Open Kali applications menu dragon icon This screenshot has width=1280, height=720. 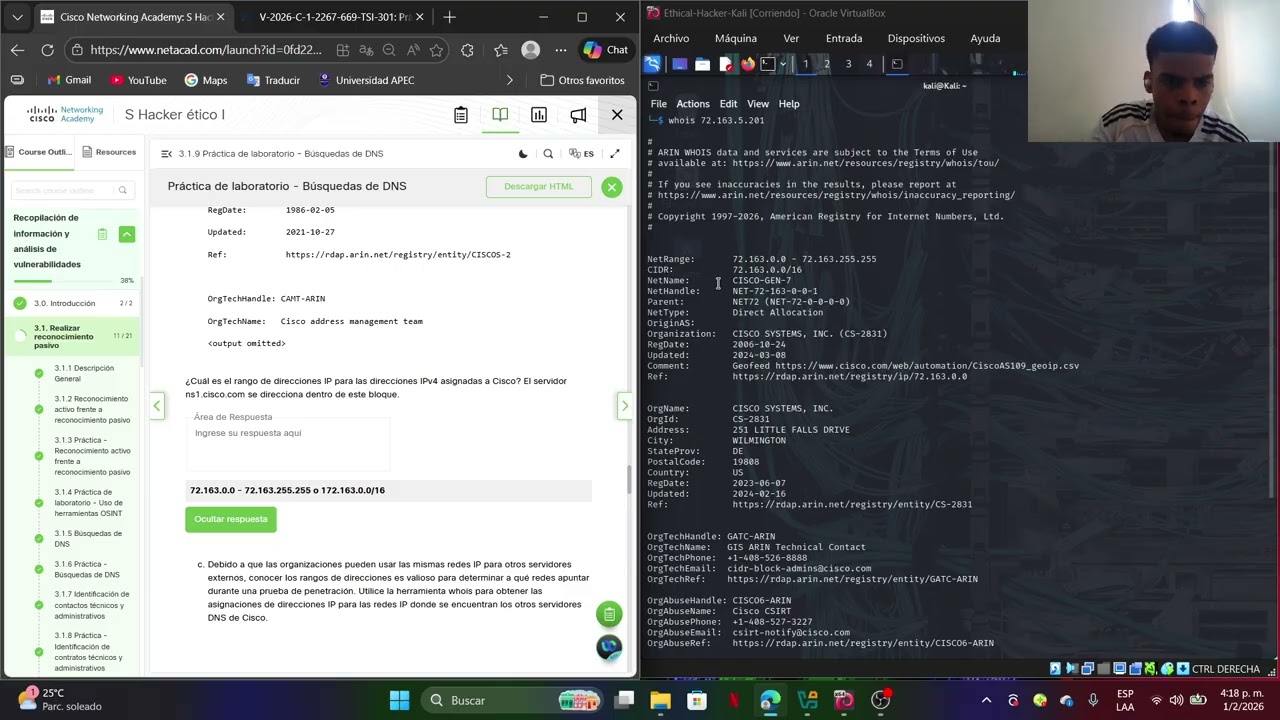pos(653,64)
